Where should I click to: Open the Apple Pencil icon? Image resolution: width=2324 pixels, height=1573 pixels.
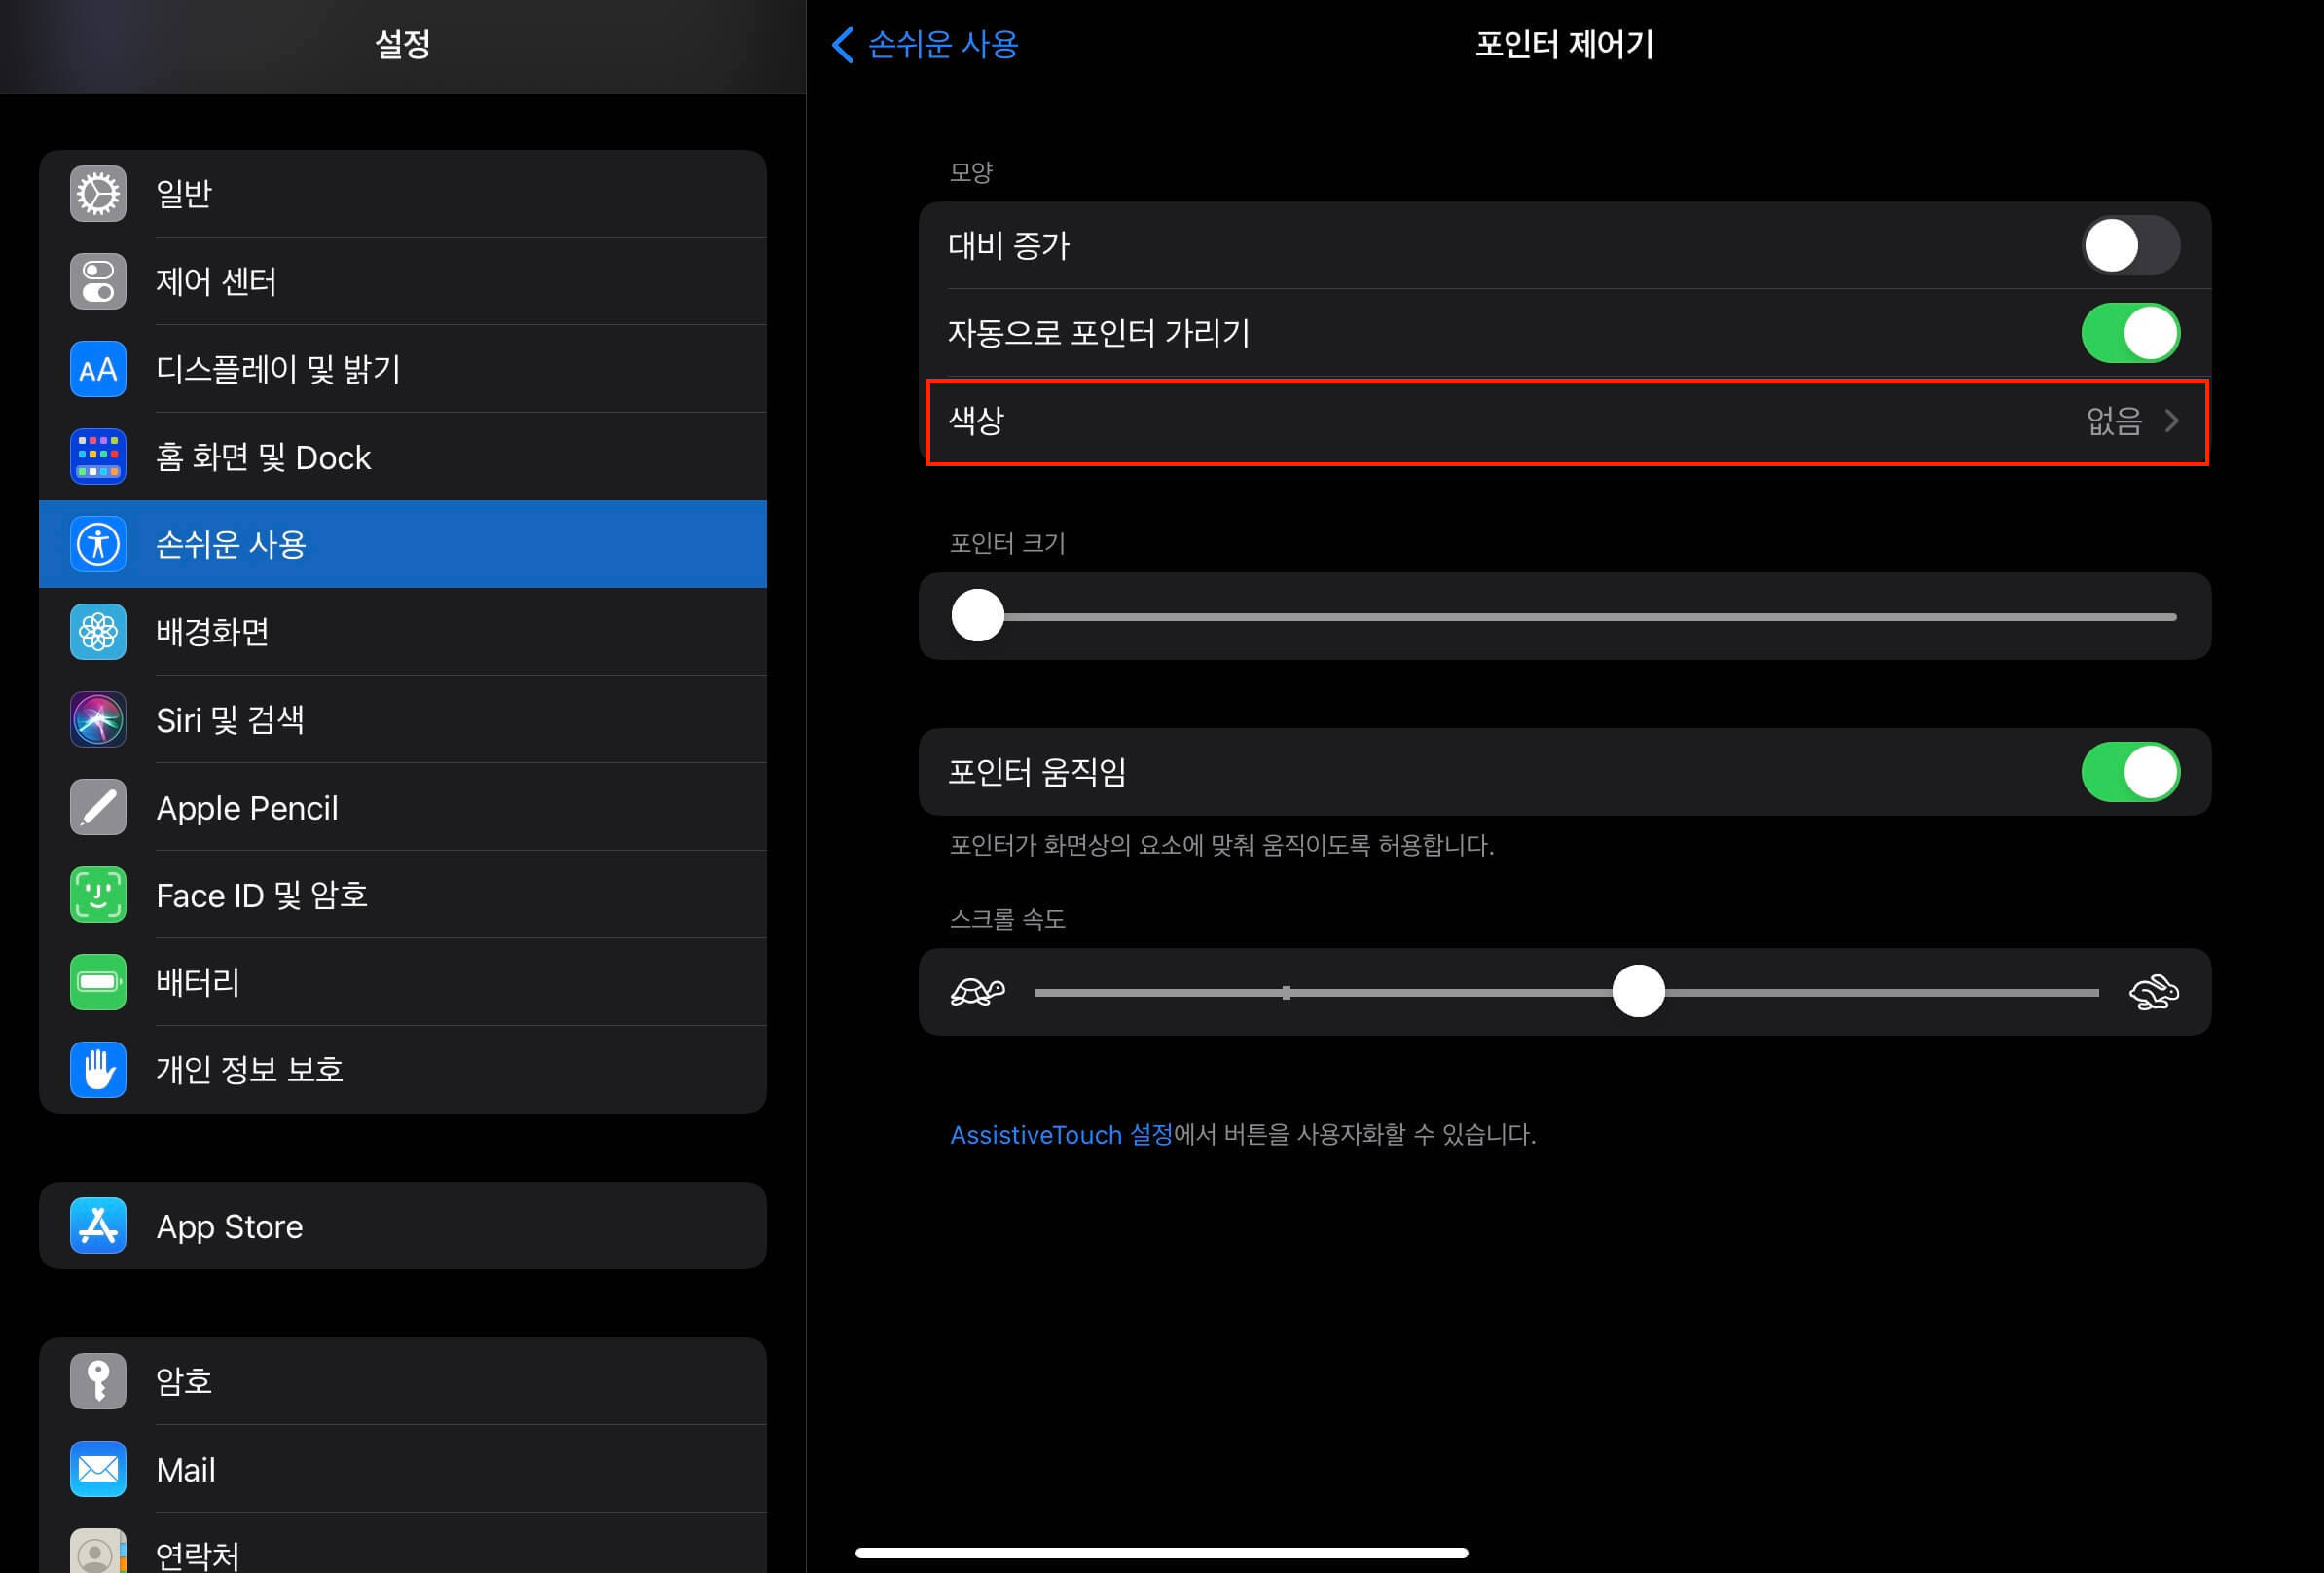click(x=98, y=807)
